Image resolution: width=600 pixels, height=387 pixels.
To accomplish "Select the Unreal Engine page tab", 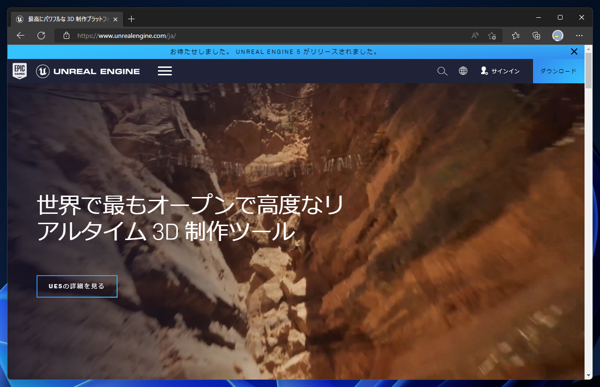I will (67, 19).
